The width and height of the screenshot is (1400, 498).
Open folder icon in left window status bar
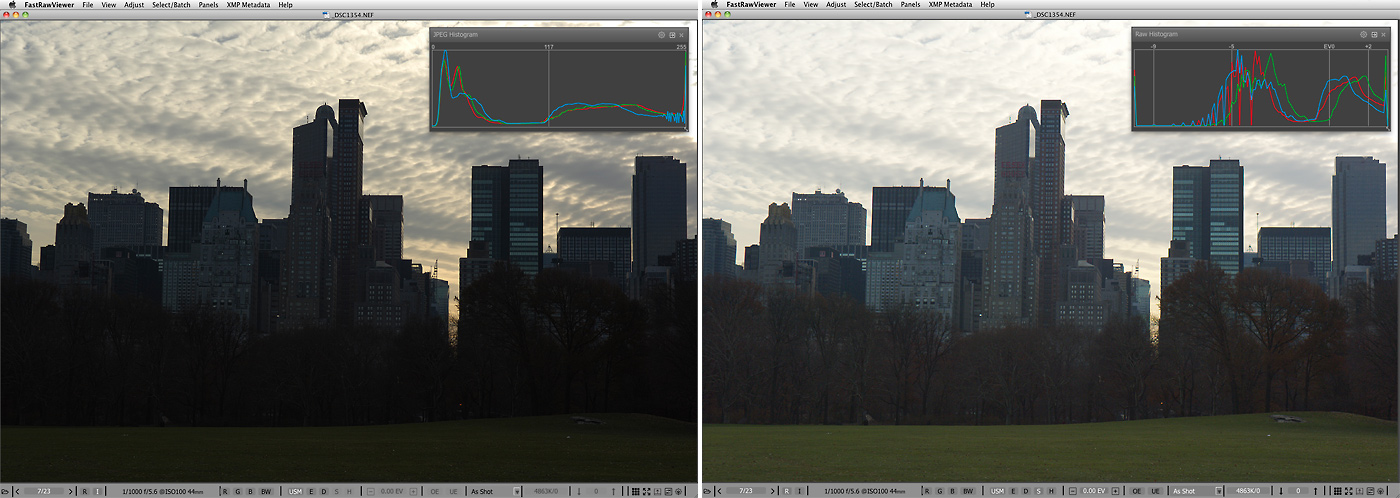coord(5,491)
